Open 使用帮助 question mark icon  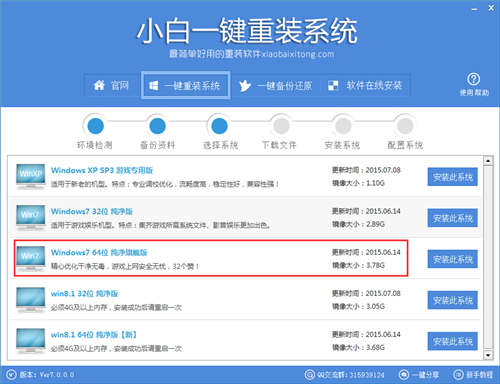(474, 79)
